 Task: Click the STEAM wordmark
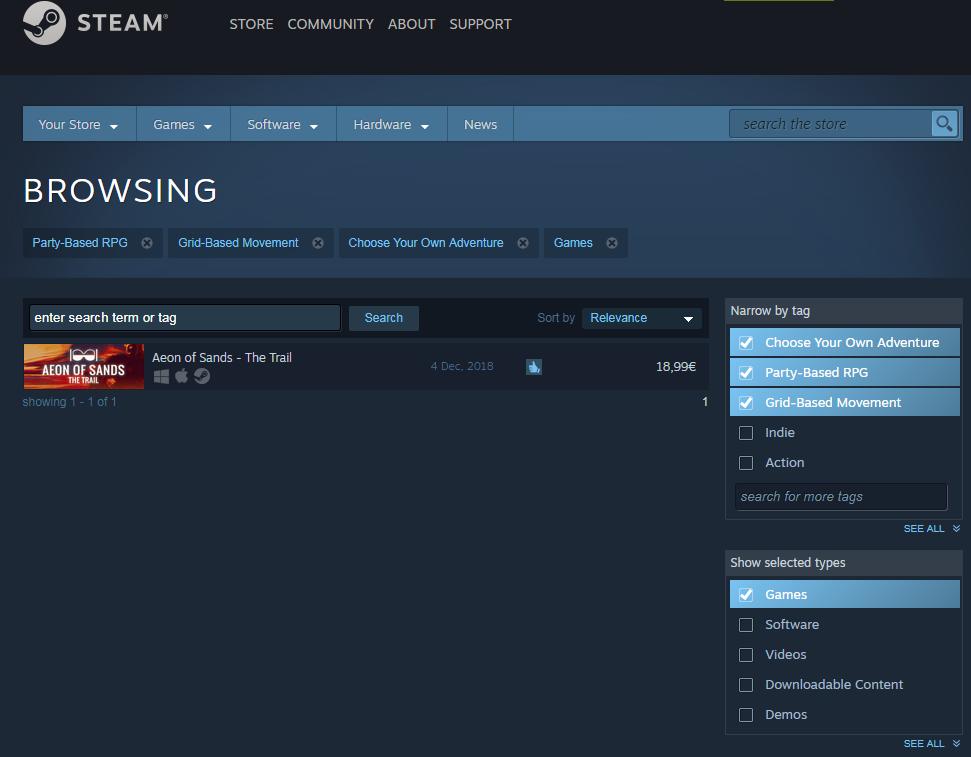pyautogui.click(x=121, y=23)
